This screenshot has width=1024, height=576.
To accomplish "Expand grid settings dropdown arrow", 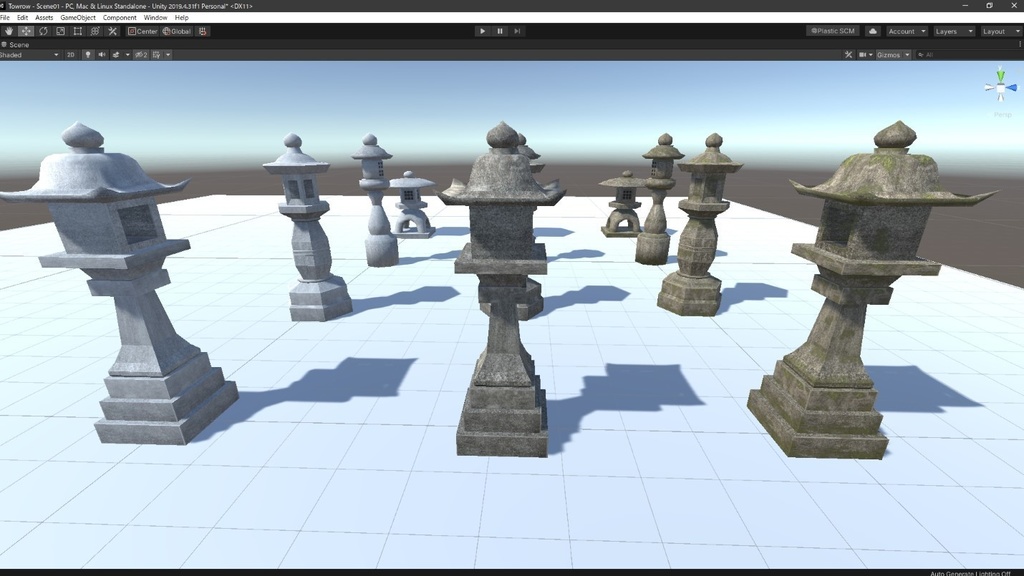I will [168, 55].
